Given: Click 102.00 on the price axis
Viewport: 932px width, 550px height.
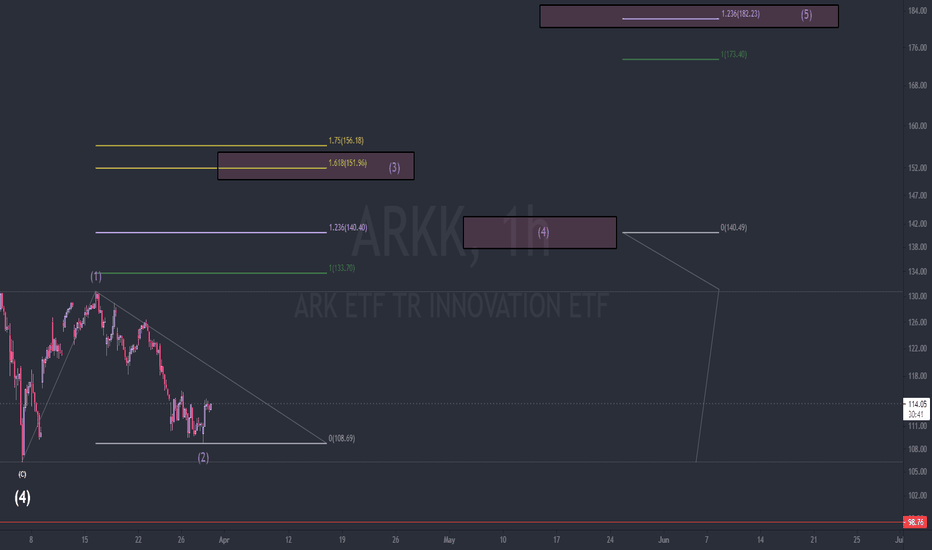Looking at the screenshot, I should 918,496.
